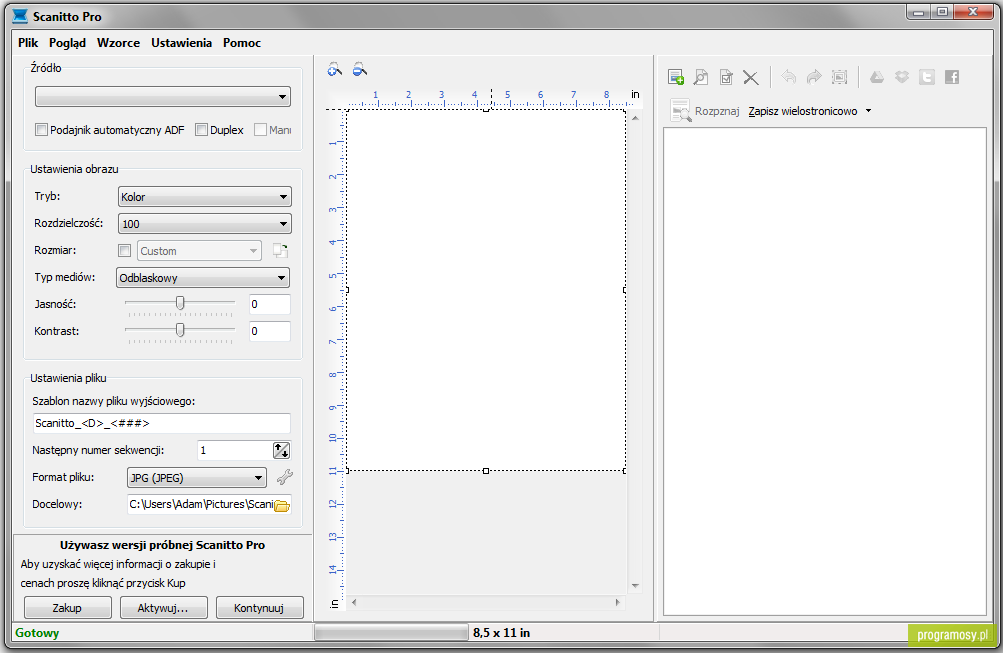
Task: Click the preview vertical scrollbar up arrow
Action: click(x=635, y=118)
